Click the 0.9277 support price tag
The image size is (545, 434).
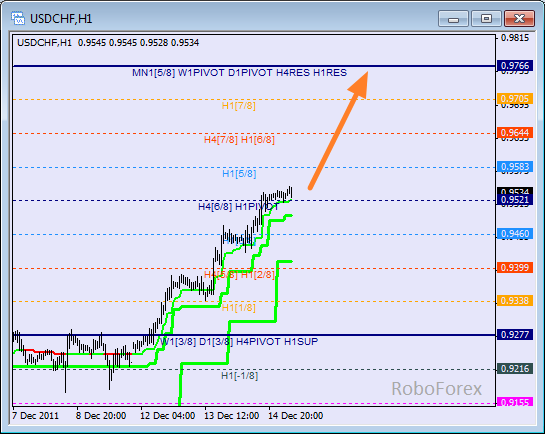515,335
